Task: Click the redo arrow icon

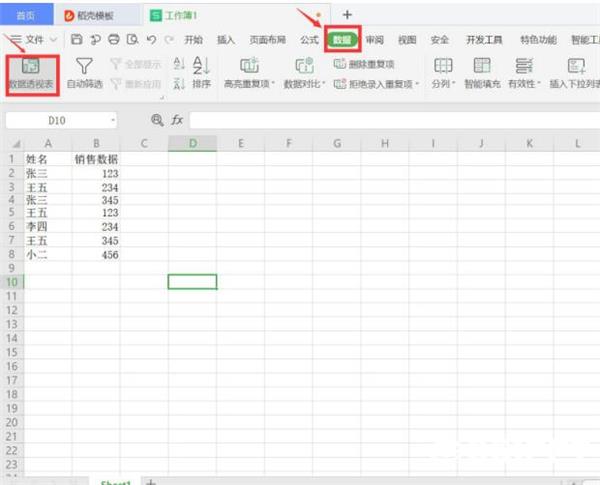Action: pyautogui.click(x=169, y=39)
